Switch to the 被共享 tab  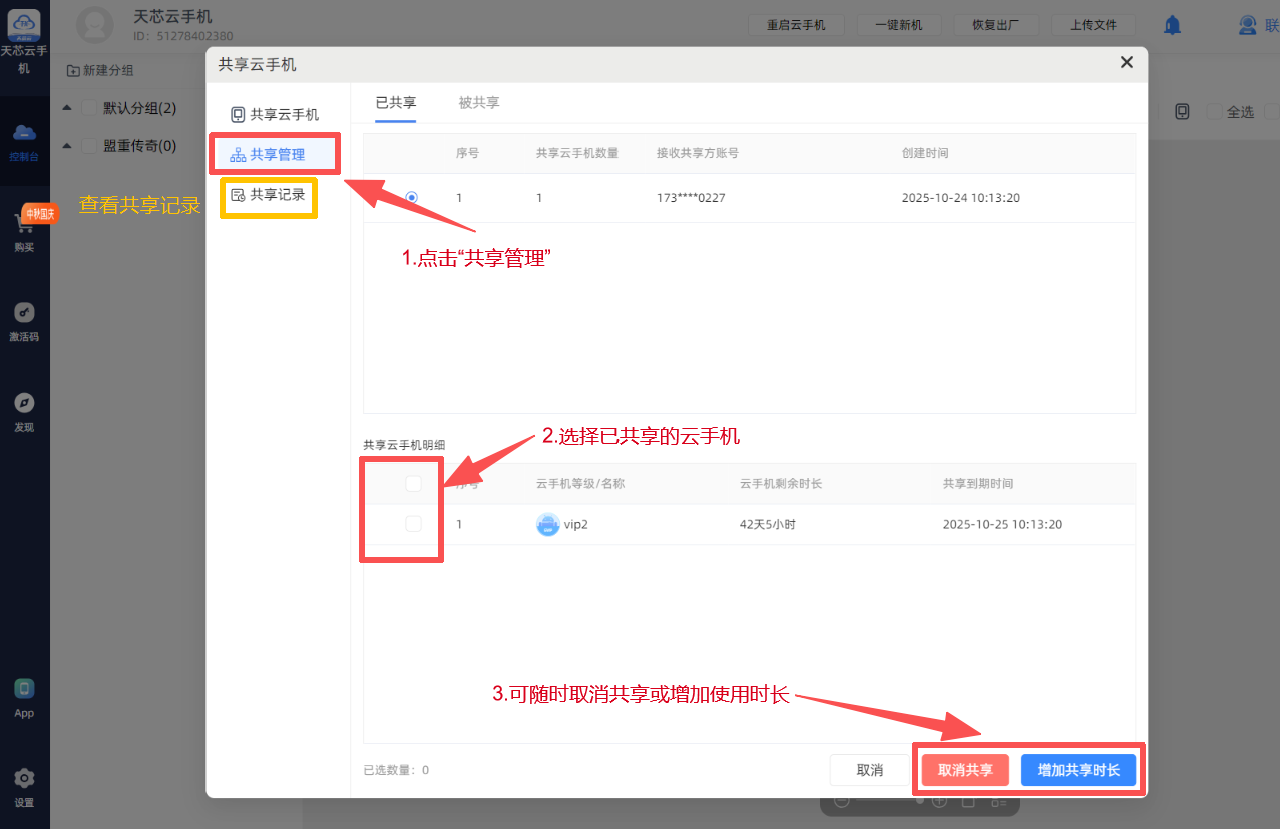(479, 102)
